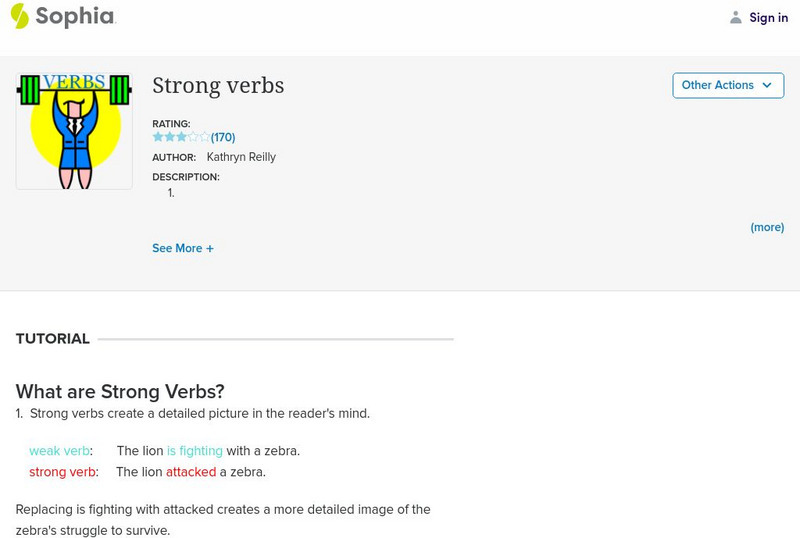Click the second rating star
The height and width of the screenshot is (538, 800).
pos(169,137)
